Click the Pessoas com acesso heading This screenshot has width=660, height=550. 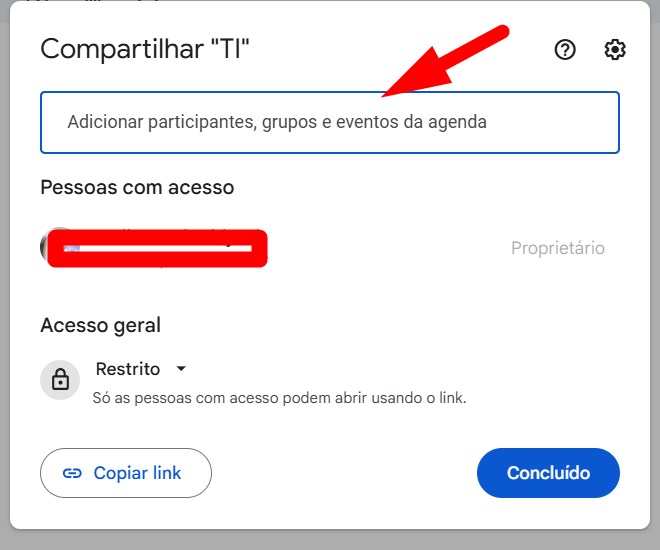[x=137, y=187]
